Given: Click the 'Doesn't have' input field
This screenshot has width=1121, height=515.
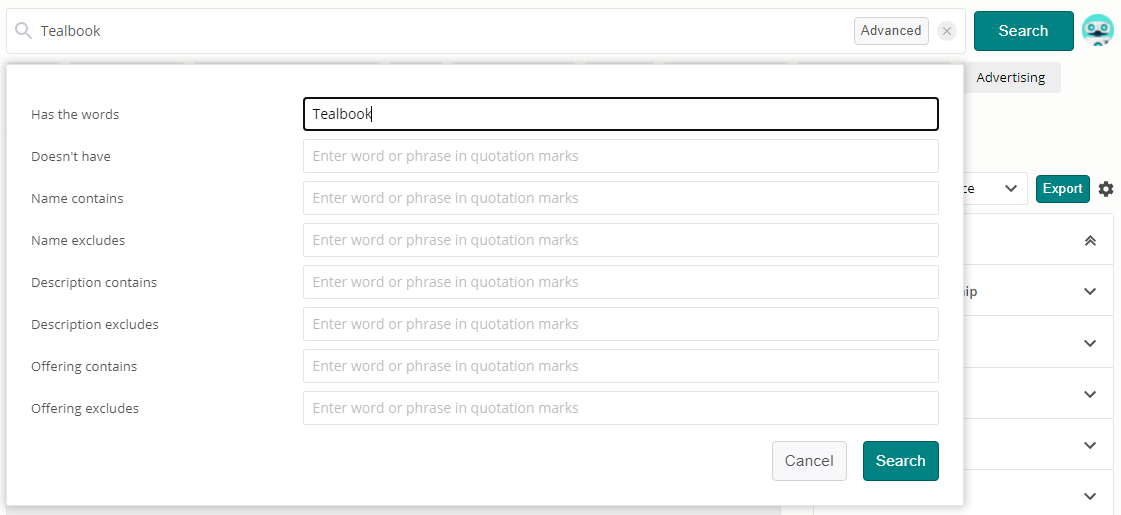Looking at the screenshot, I should tap(620, 156).
